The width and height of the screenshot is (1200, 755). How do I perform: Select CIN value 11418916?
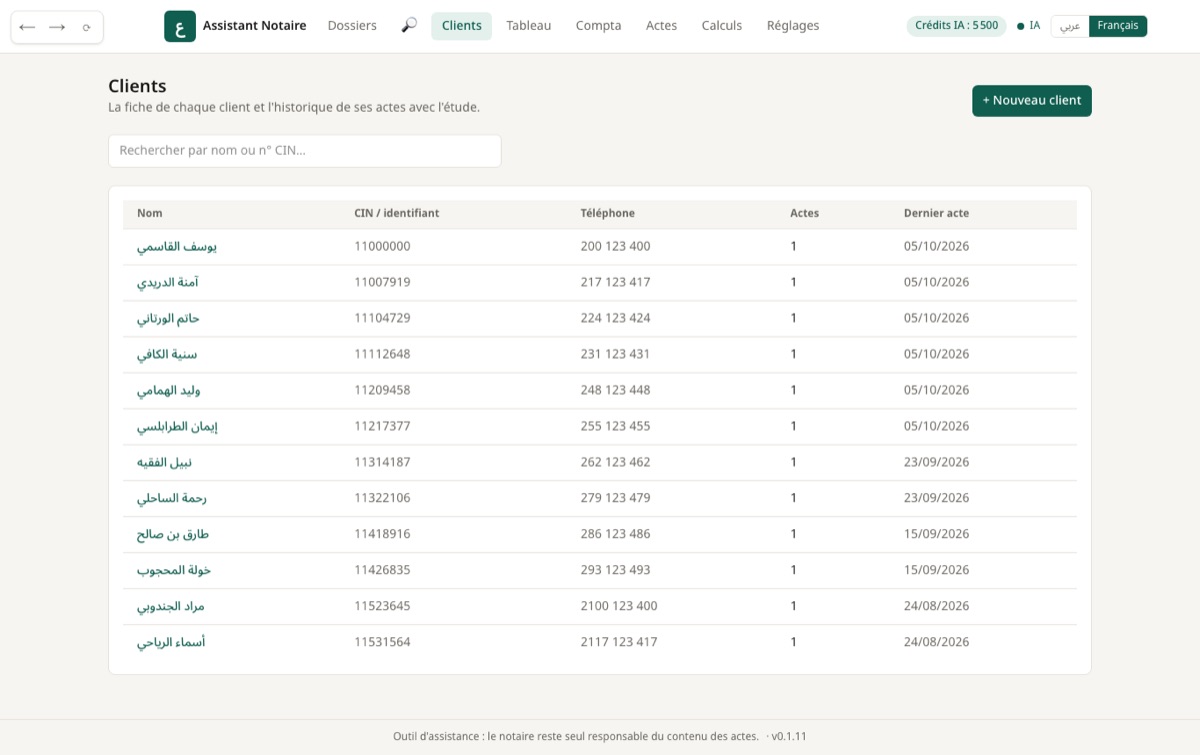point(382,534)
